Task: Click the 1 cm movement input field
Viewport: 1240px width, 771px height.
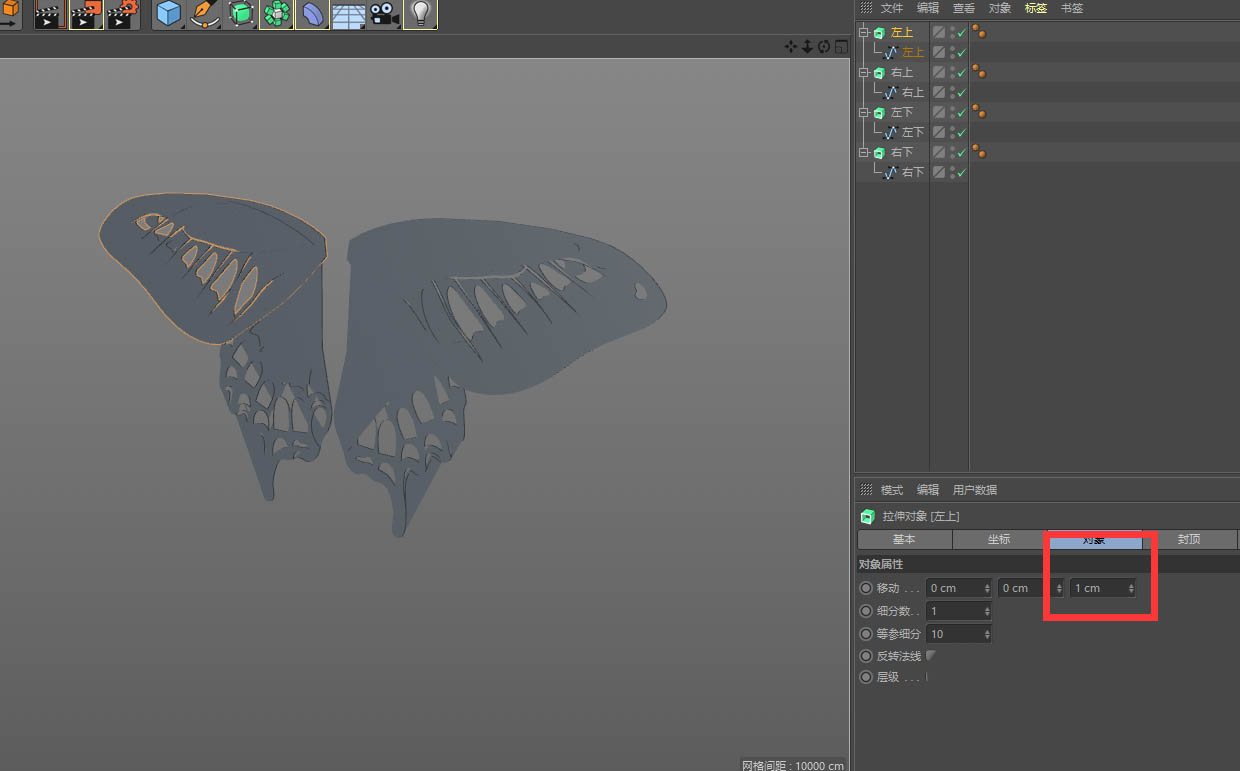Action: coord(1097,588)
